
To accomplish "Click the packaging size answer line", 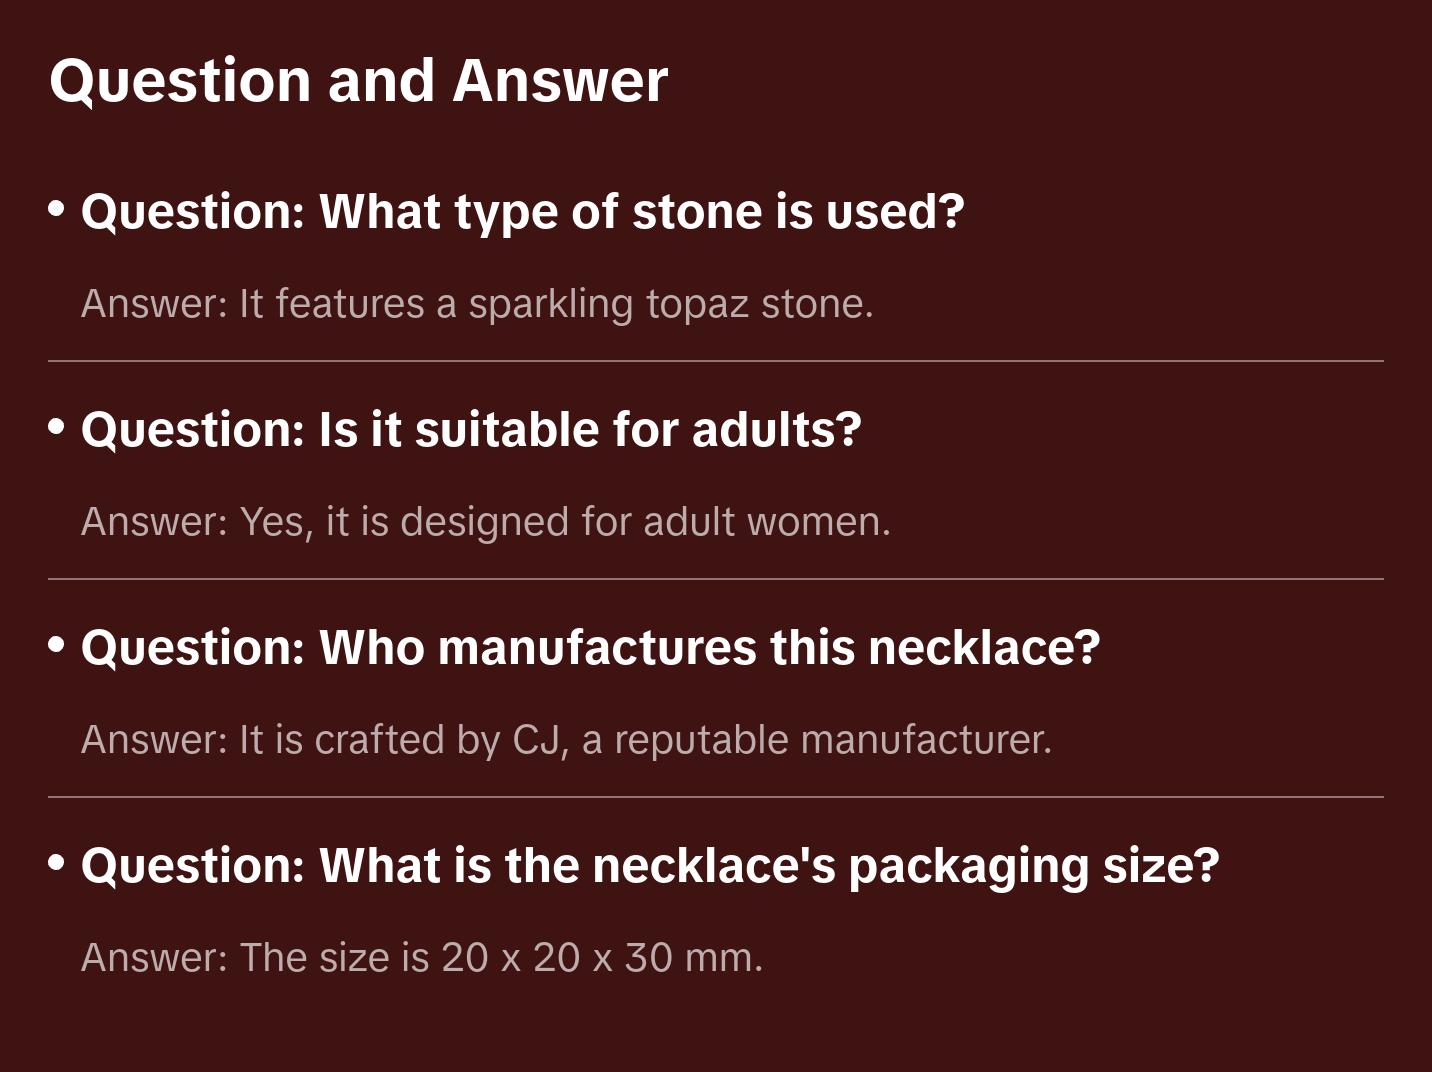I will tap(421, 958).
